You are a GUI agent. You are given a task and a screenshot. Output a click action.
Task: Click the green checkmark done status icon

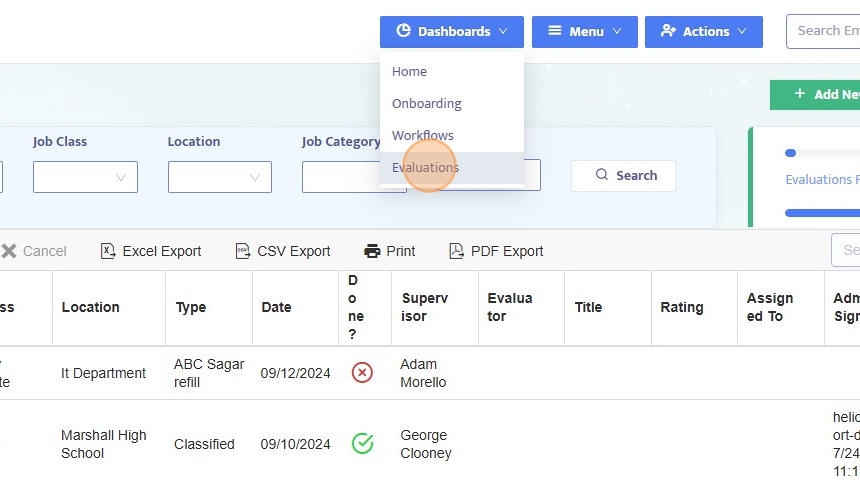pos(362,444)
